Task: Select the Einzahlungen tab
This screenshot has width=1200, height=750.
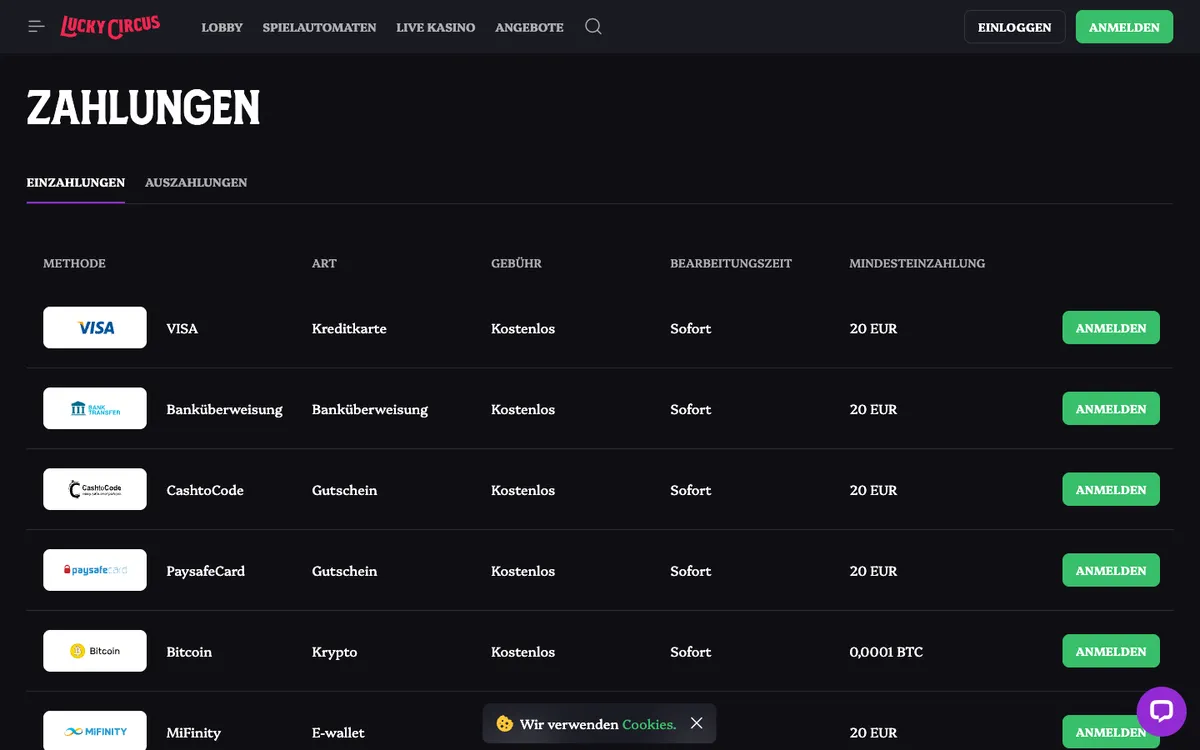Action: [x=76, y=183]
